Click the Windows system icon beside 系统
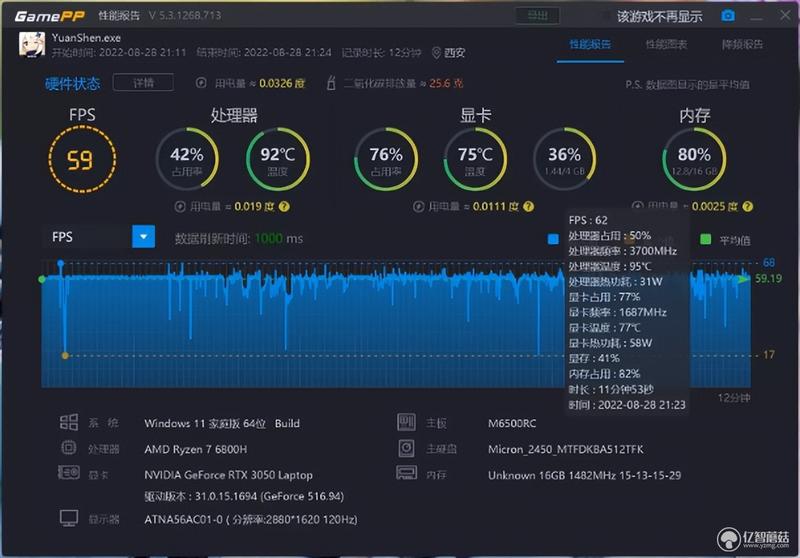800x558 pixels. pyautogui.click(x=69, y=422)
